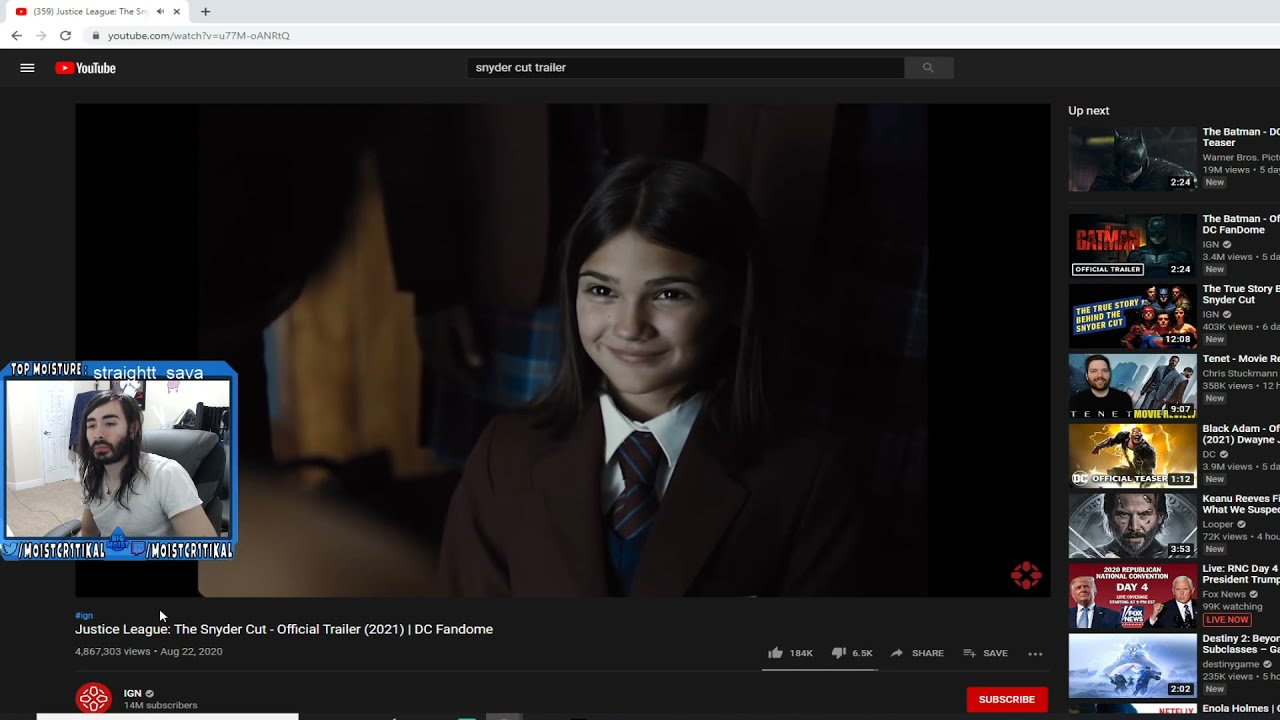Image resolution: width=1280 pixels, height=720 pixels.
Task: Open the three-dot more actions menu
Action: click(x=1035, y=654)
